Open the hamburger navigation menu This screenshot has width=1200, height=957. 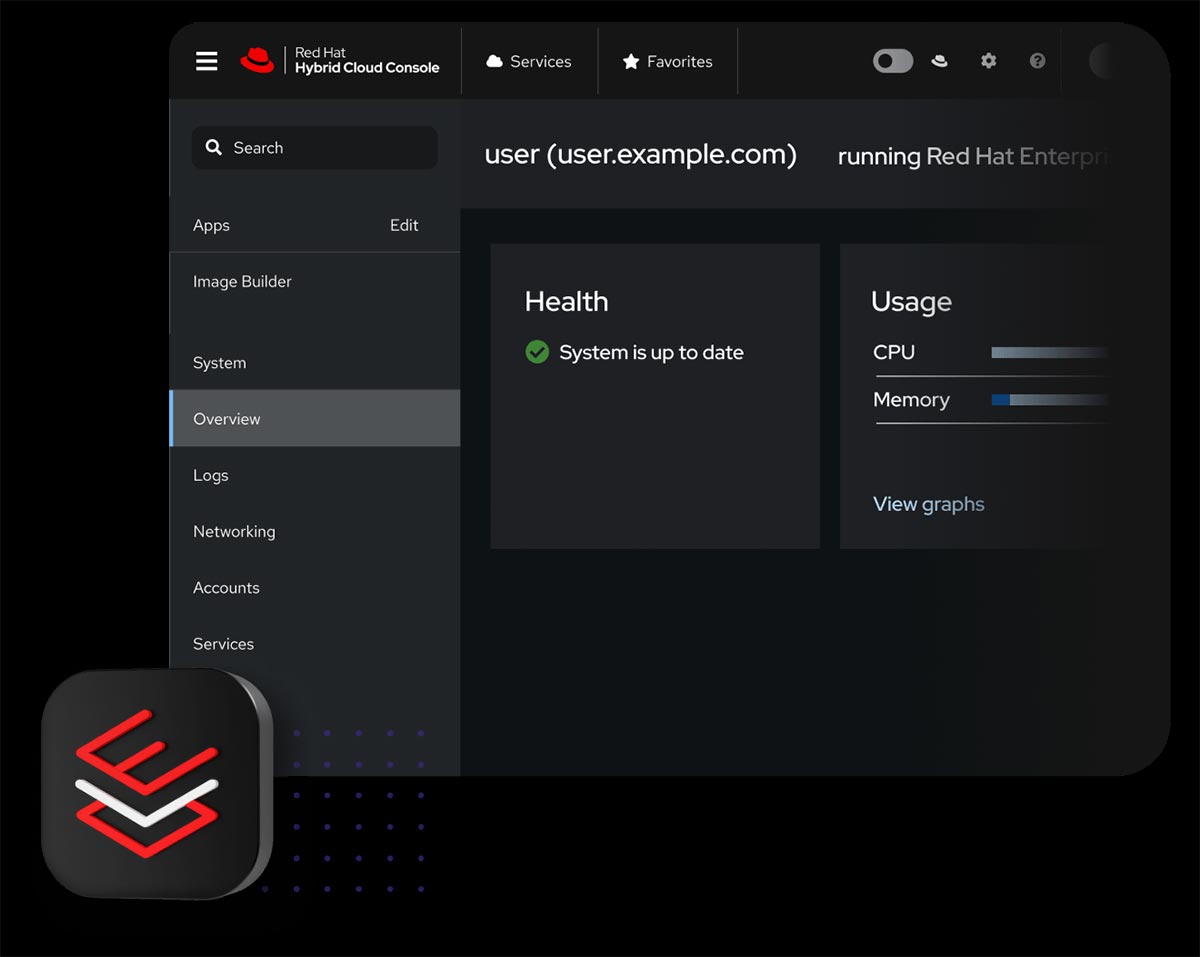(x=206, y=62)
